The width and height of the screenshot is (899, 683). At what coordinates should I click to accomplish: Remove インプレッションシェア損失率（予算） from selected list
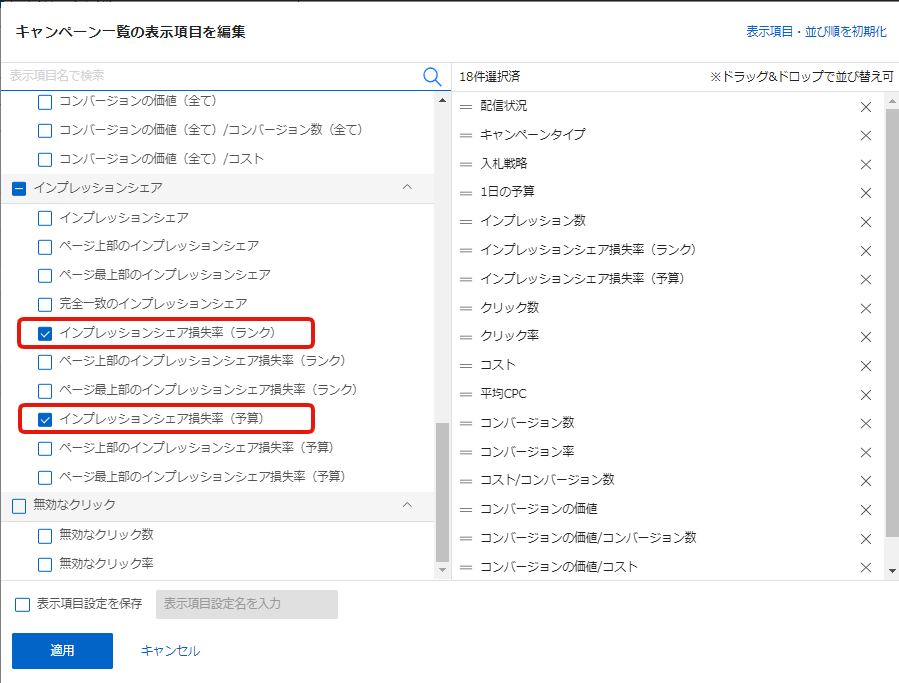(x=866, y=279)
